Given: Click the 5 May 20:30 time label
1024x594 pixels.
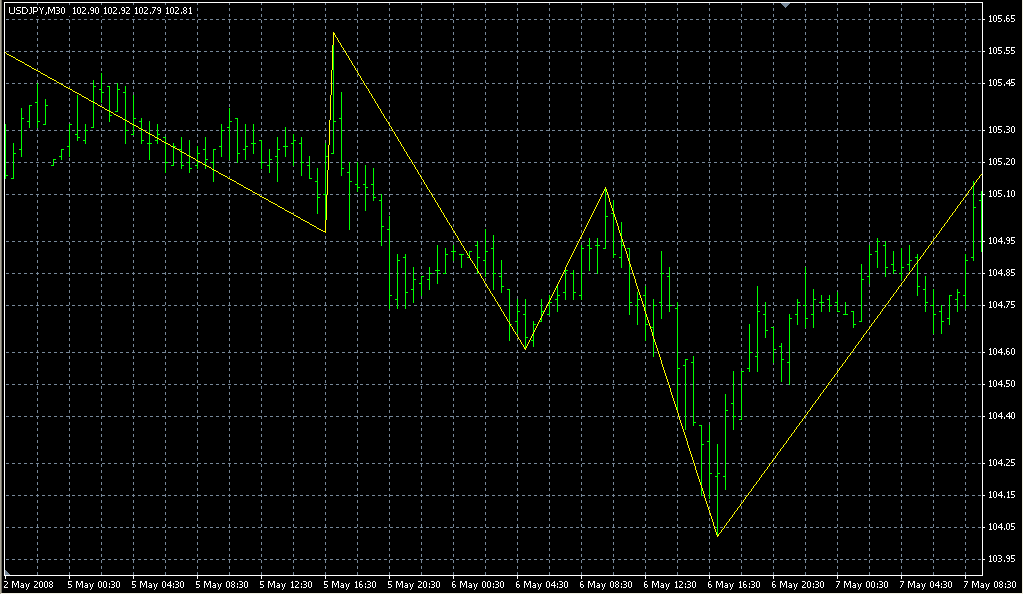Looking at the screenshot, I should [414, 585].
